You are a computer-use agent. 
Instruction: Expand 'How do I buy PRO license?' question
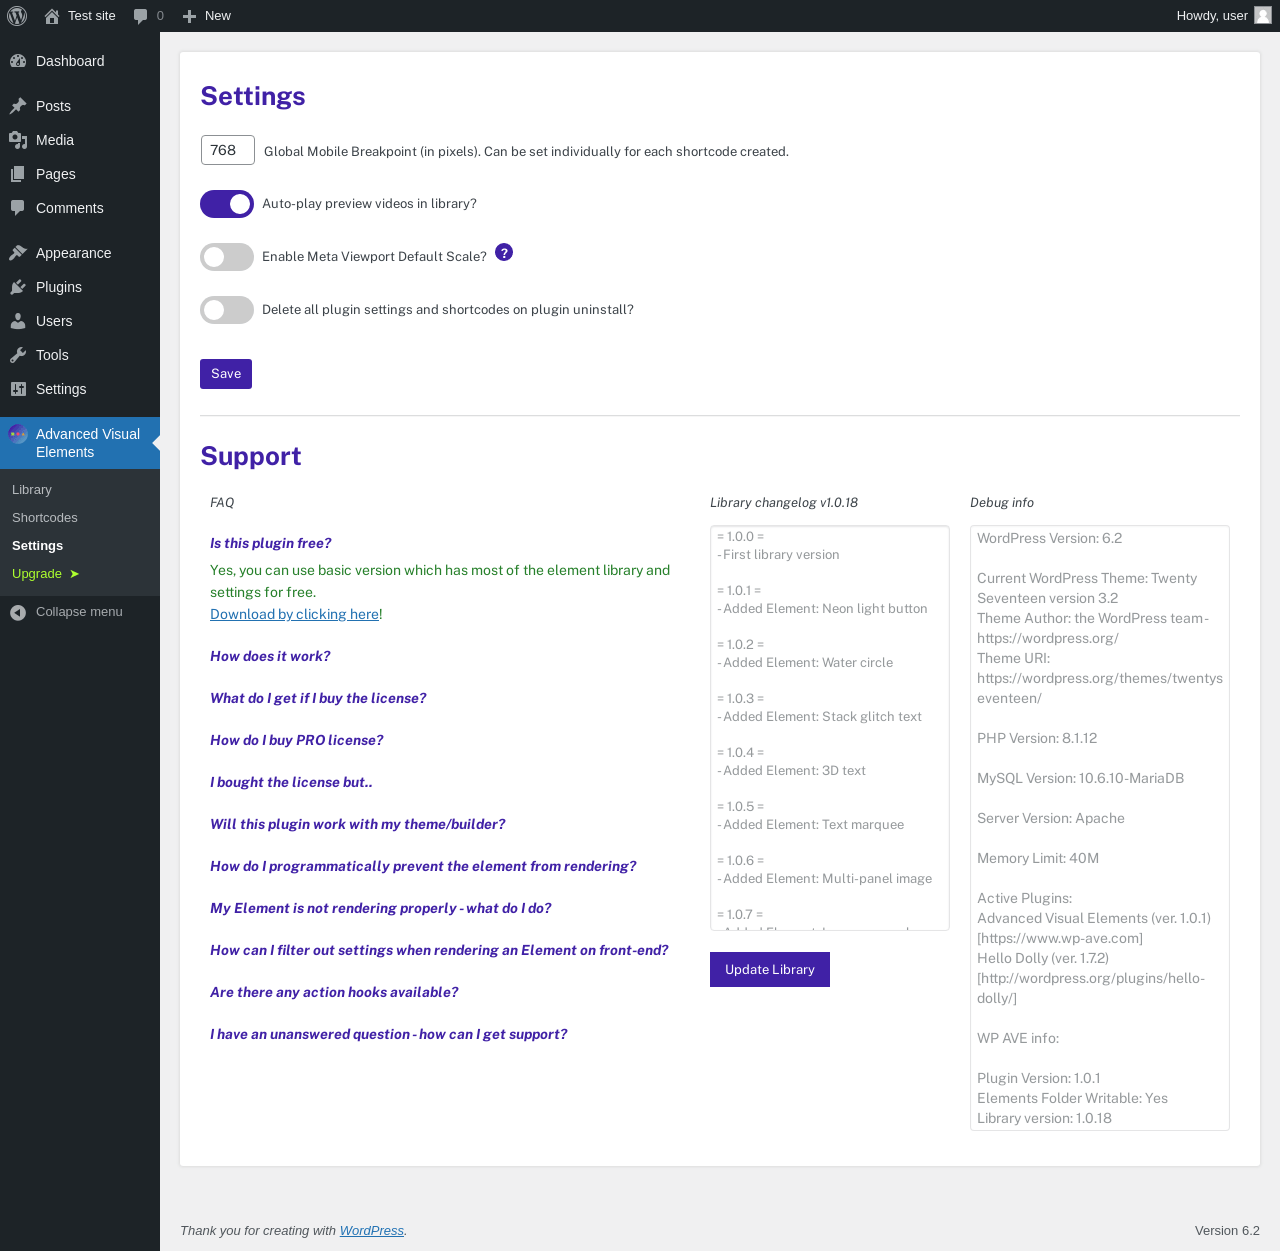point(297,740)
